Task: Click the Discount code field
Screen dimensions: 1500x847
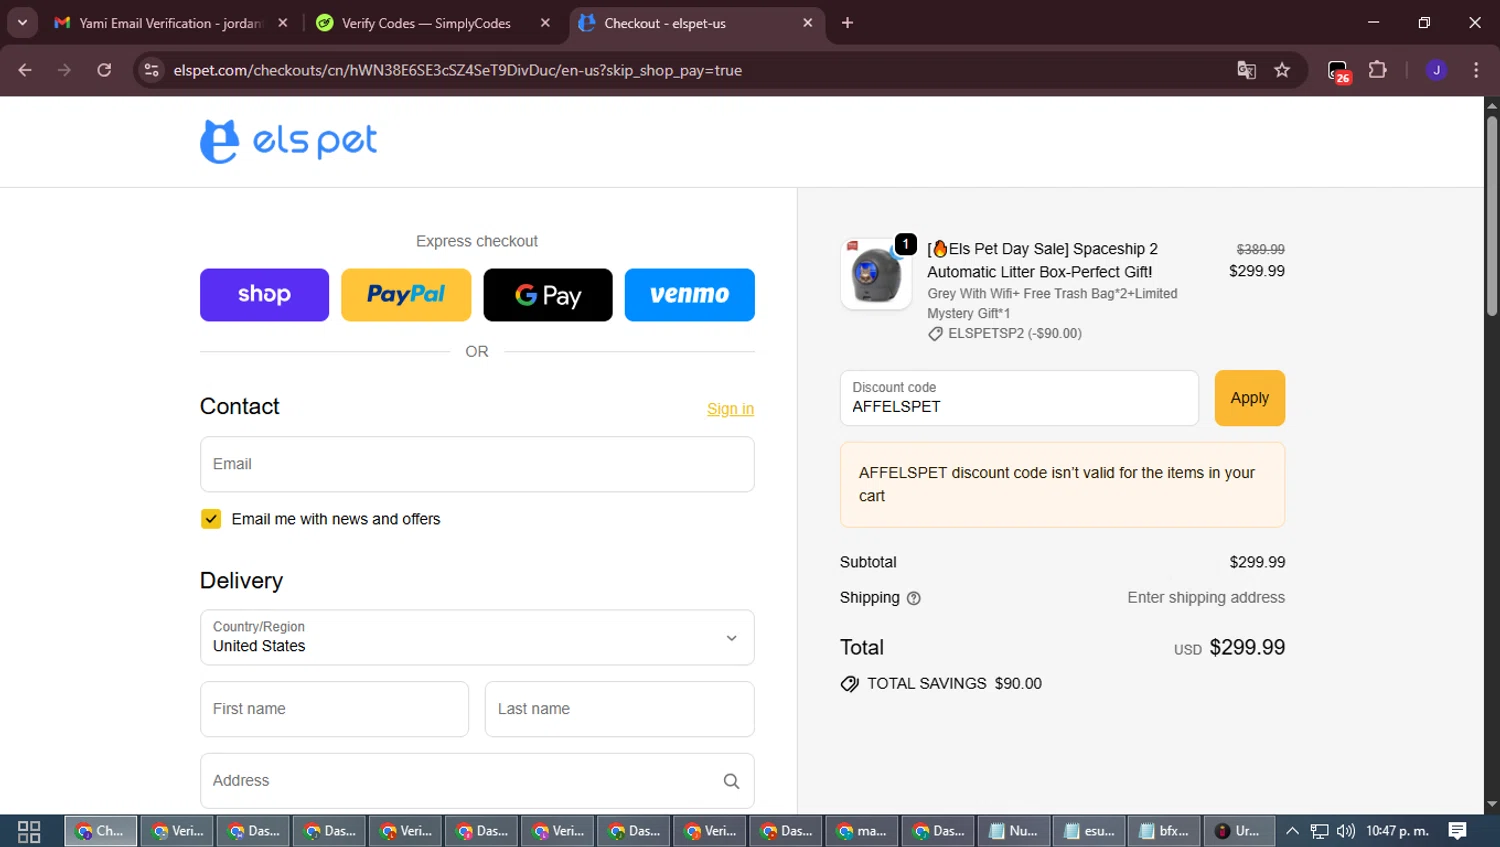Action: [x=1019, y=398]
